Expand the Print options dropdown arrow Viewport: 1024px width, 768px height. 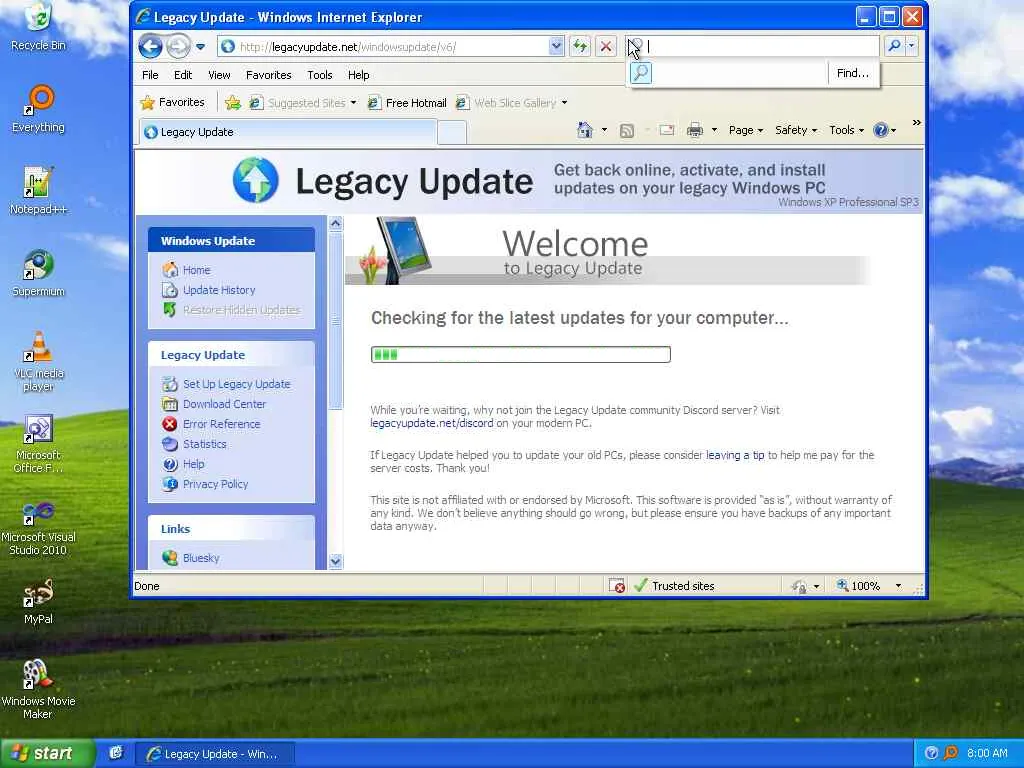[714, 131]
